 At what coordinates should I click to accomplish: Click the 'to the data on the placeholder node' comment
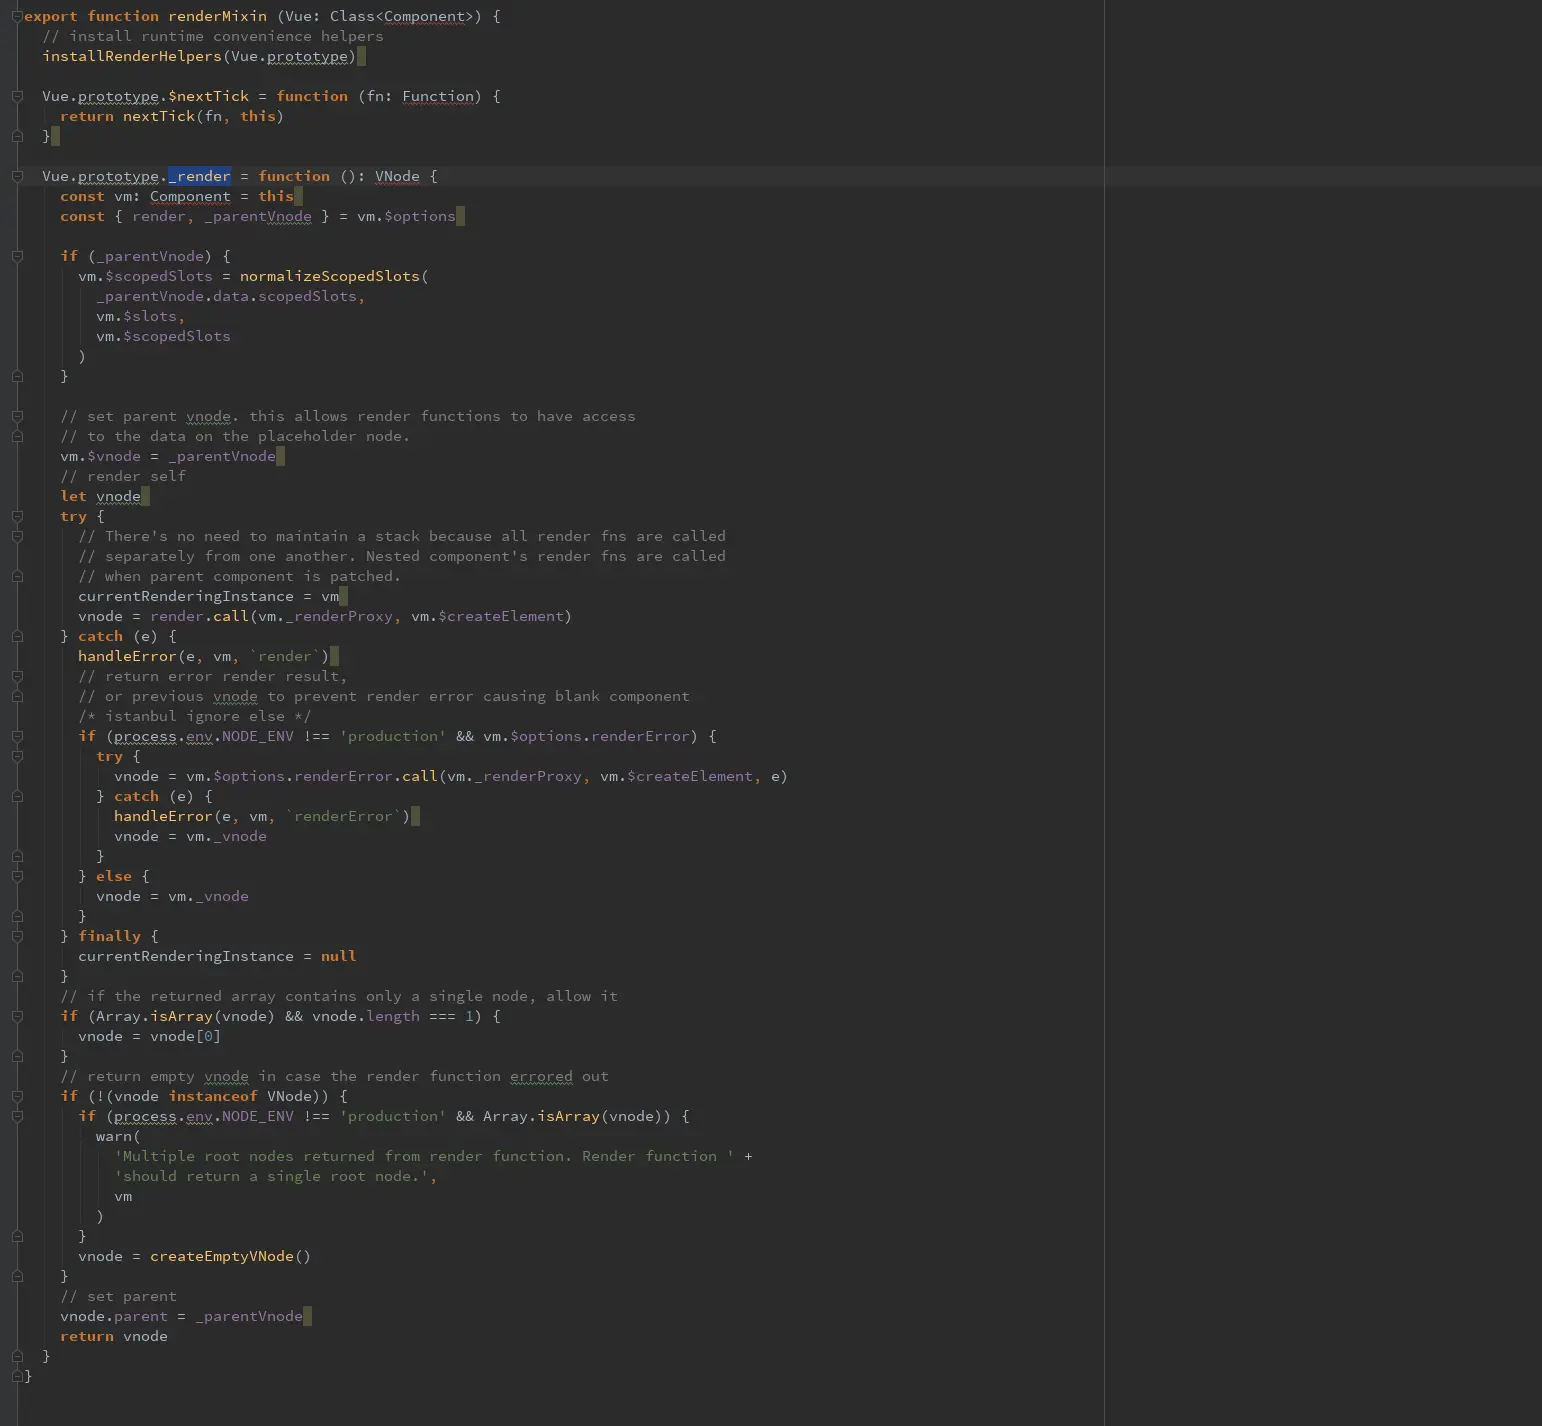235,436
